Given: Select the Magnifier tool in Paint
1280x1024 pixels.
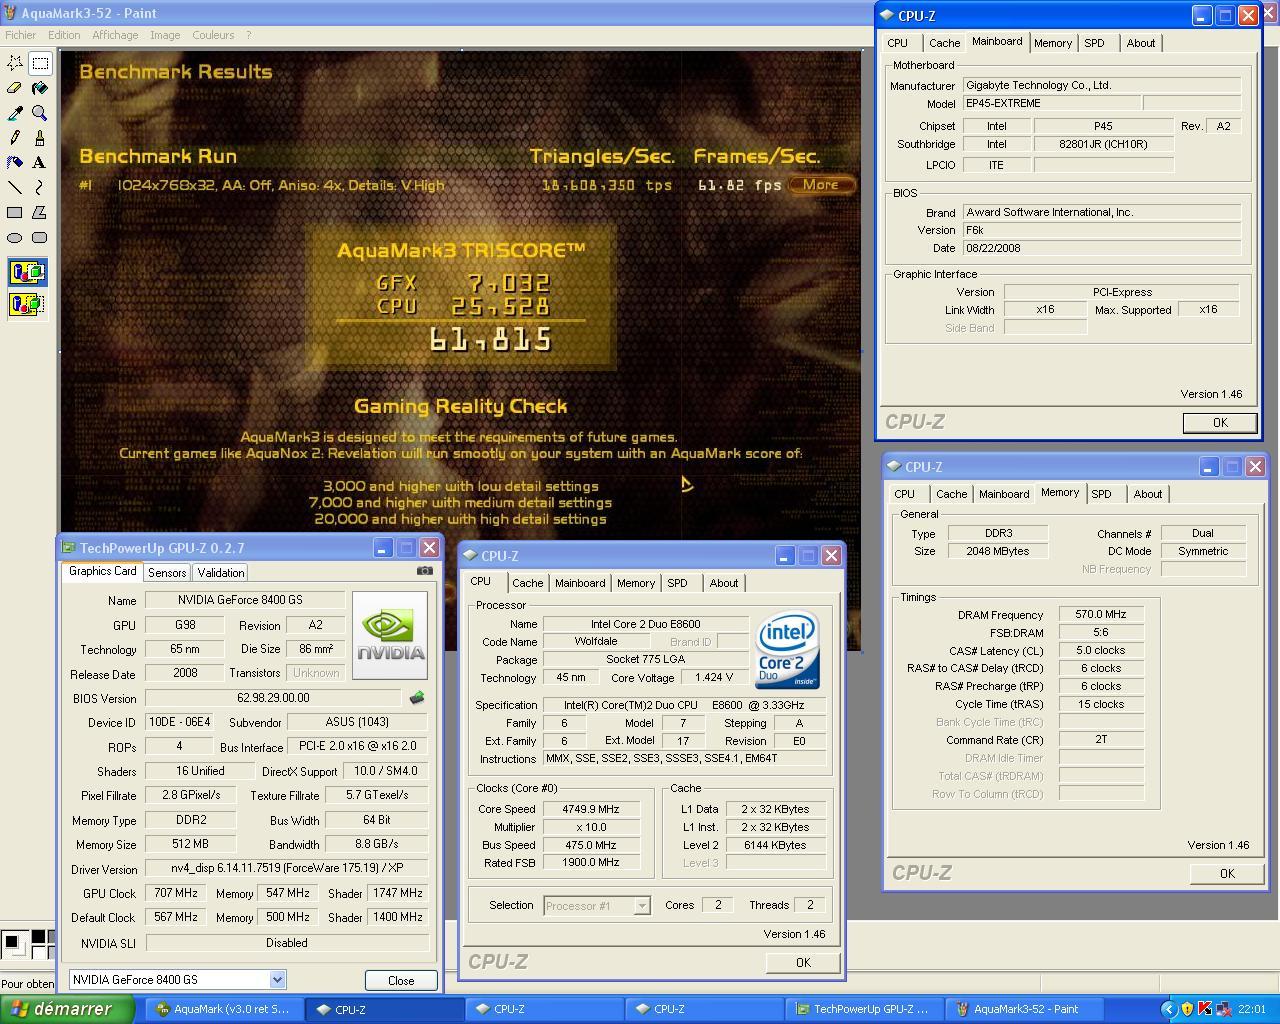Looking at the screenshot, I should (x=40, y=113).
